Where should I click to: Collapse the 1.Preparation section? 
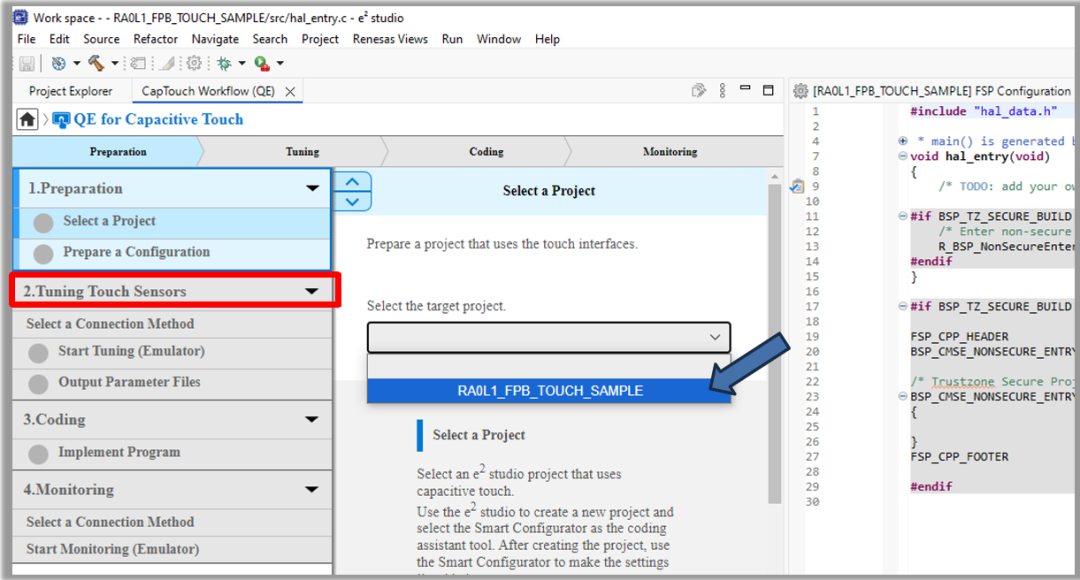point(312,188)
